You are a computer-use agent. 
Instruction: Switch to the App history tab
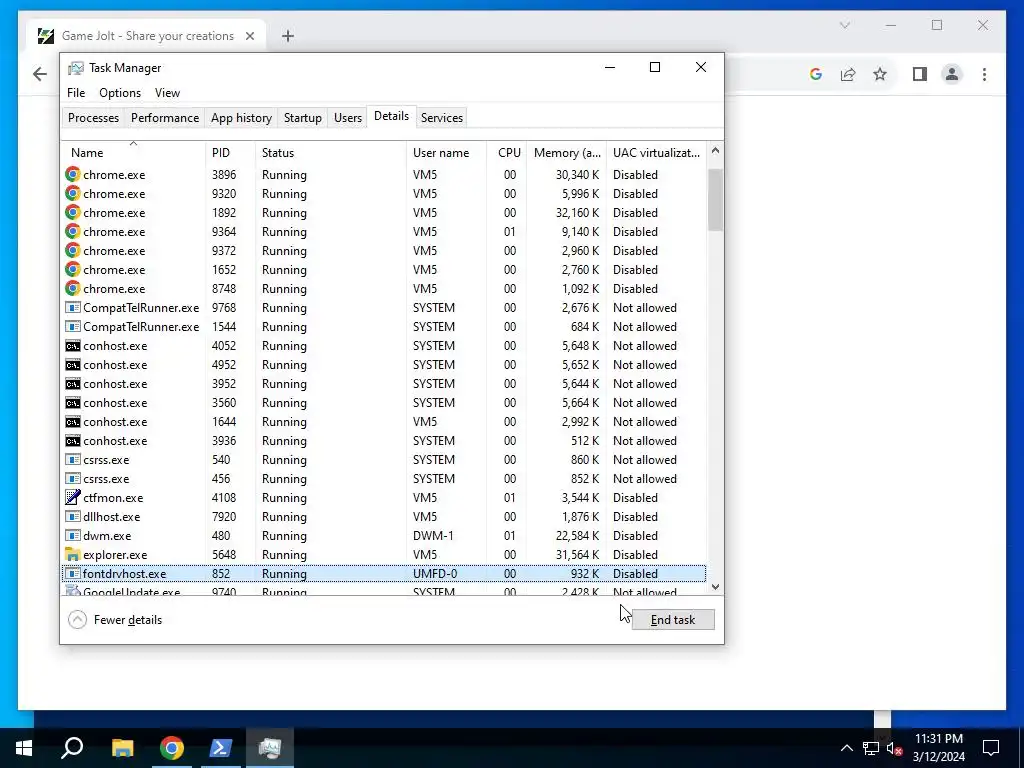[x=241, y=118]
